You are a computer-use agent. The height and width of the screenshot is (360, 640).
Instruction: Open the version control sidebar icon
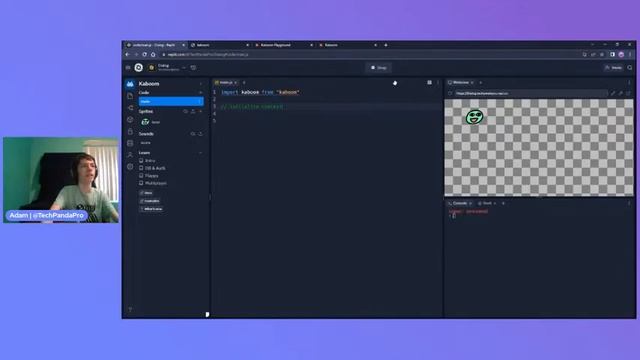[130, 108]
